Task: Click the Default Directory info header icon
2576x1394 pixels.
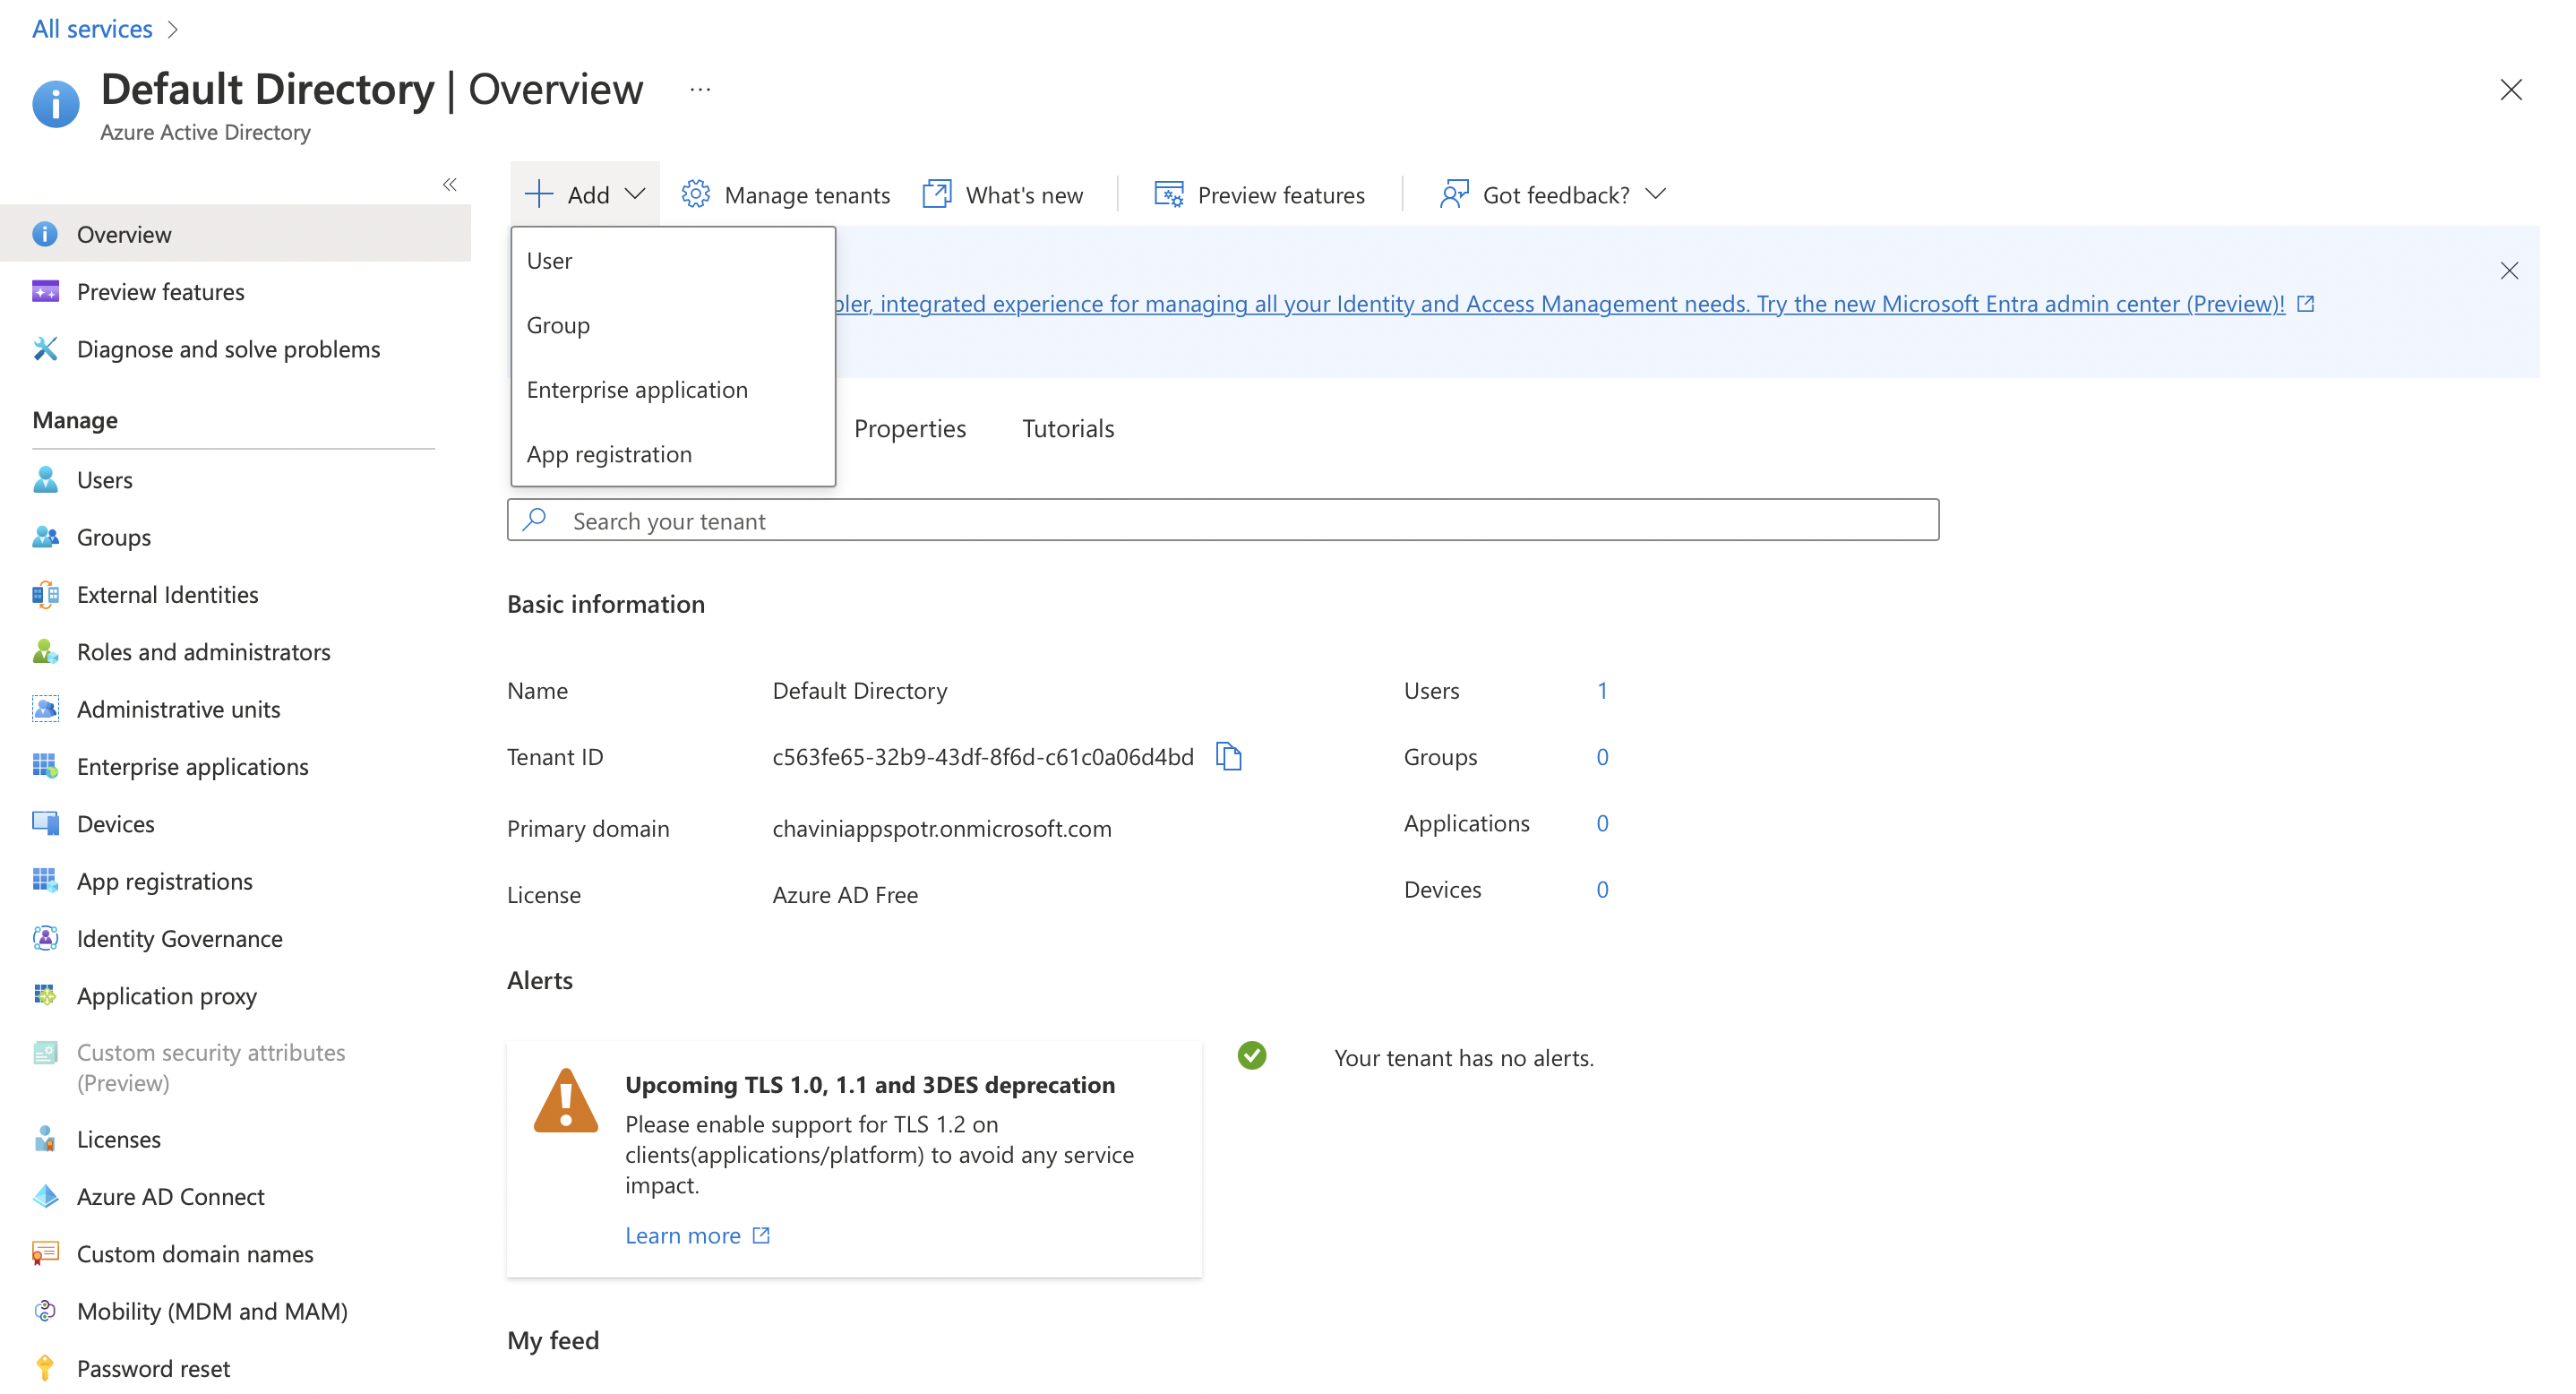Action: (56, 104)
